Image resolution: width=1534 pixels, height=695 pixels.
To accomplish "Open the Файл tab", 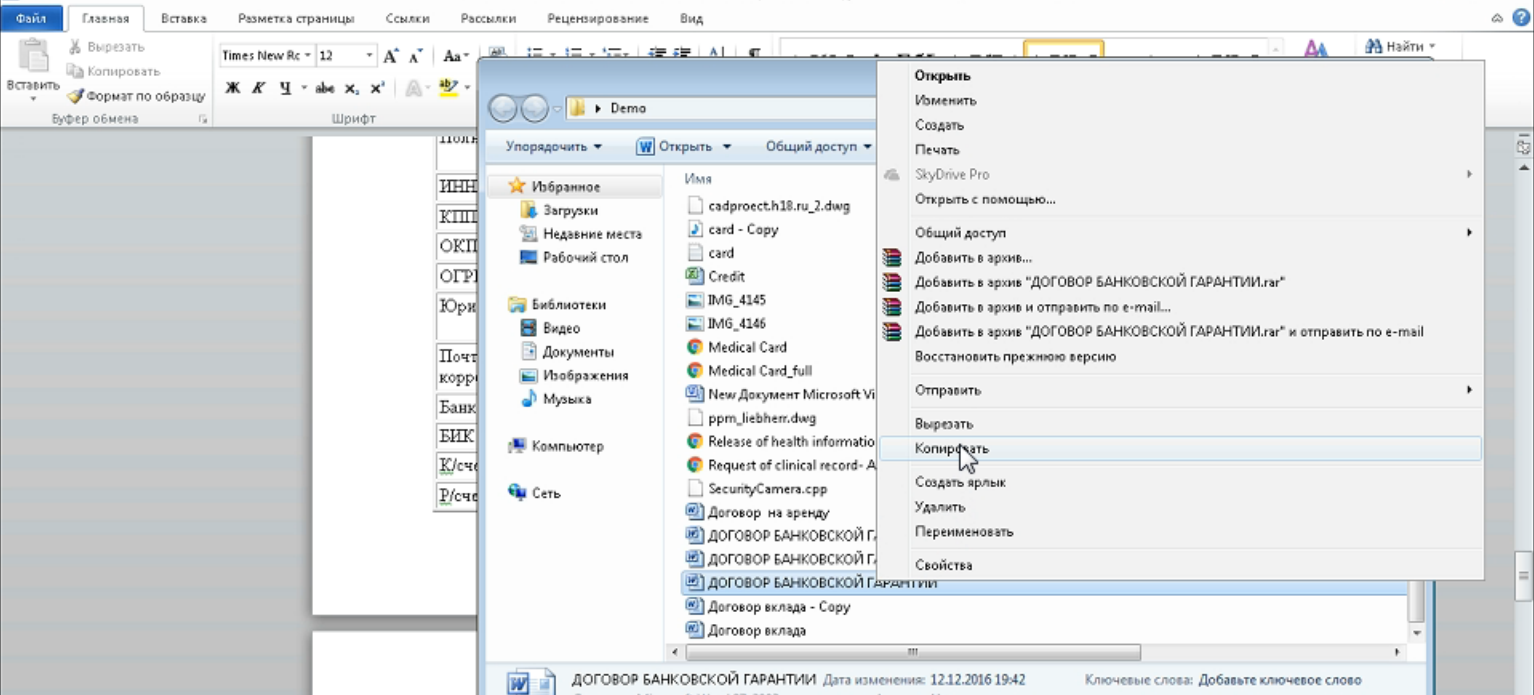I will (x=32, y=18).
